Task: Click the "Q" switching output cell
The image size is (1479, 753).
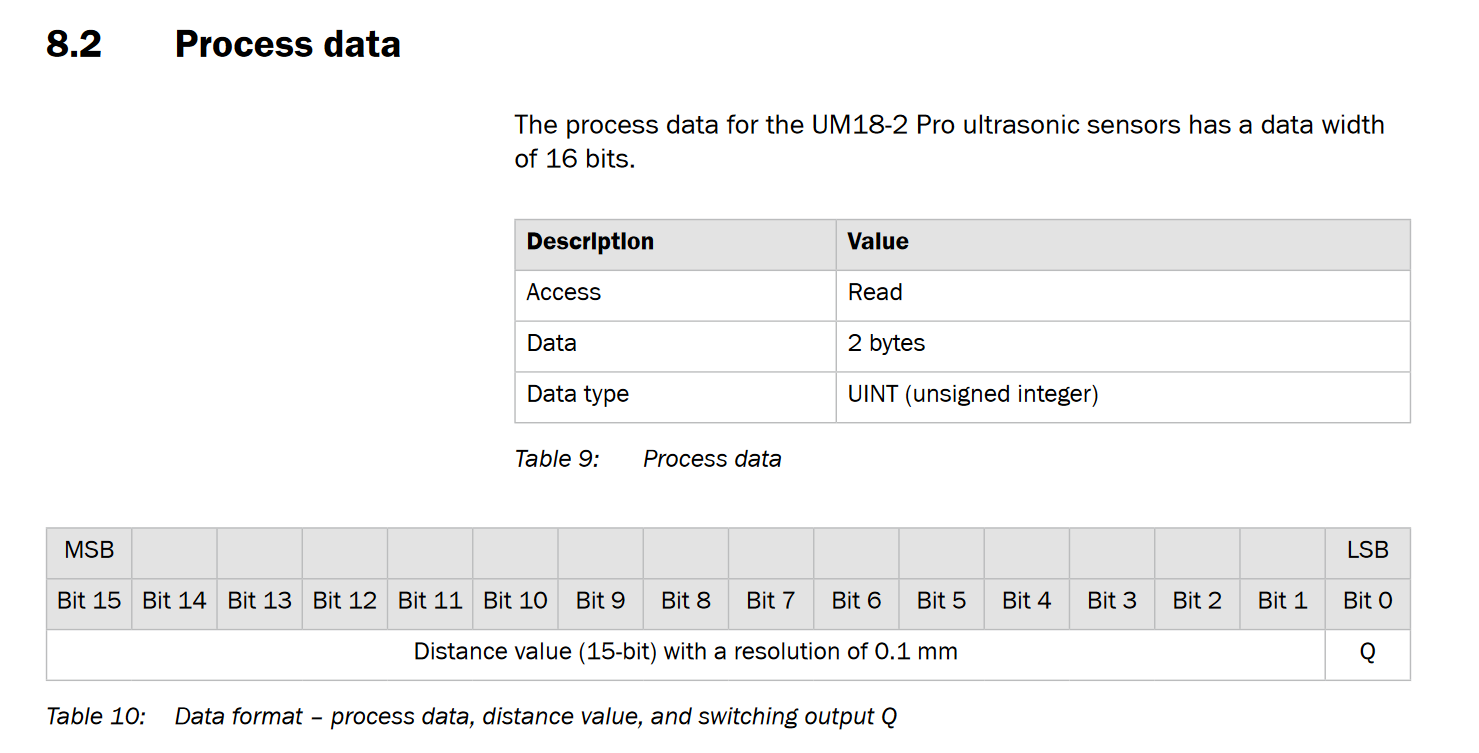Action: point(1367,652)
